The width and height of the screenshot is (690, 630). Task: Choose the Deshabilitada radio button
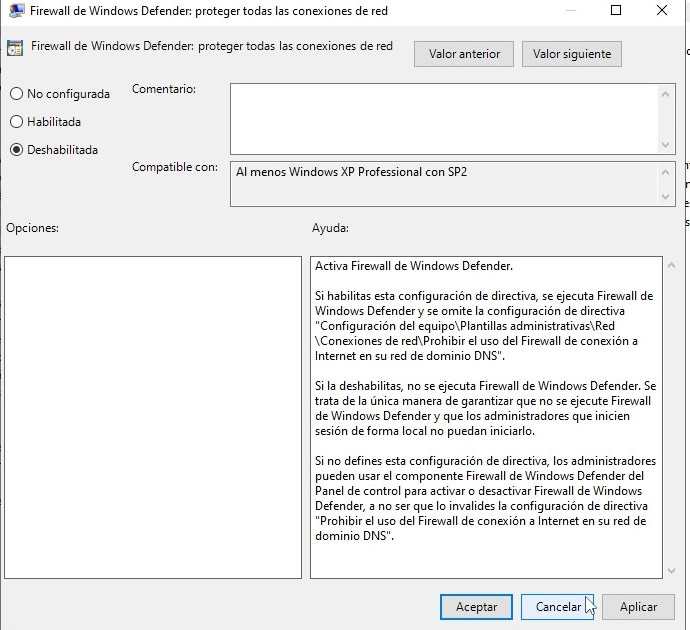coord(16,150)
